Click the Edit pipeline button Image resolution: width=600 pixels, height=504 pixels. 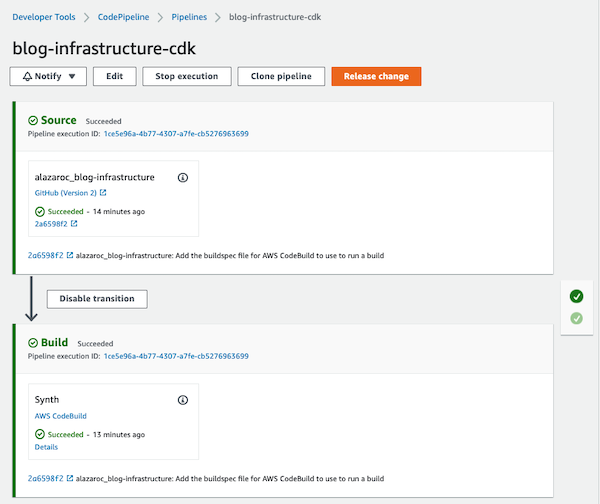tap(114, 77)
